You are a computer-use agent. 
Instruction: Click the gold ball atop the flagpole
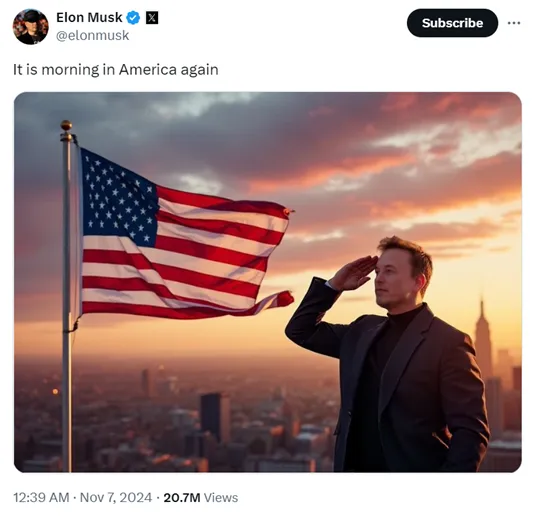click(66, 125)
